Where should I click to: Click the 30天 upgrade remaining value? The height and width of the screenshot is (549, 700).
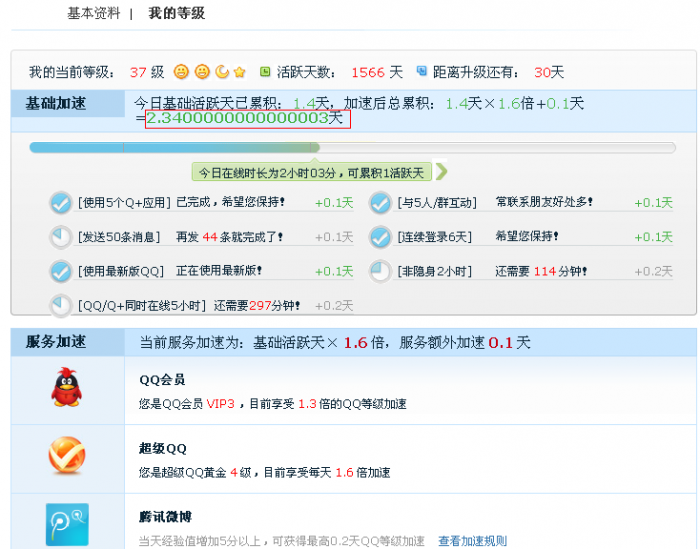pos(549,72)
